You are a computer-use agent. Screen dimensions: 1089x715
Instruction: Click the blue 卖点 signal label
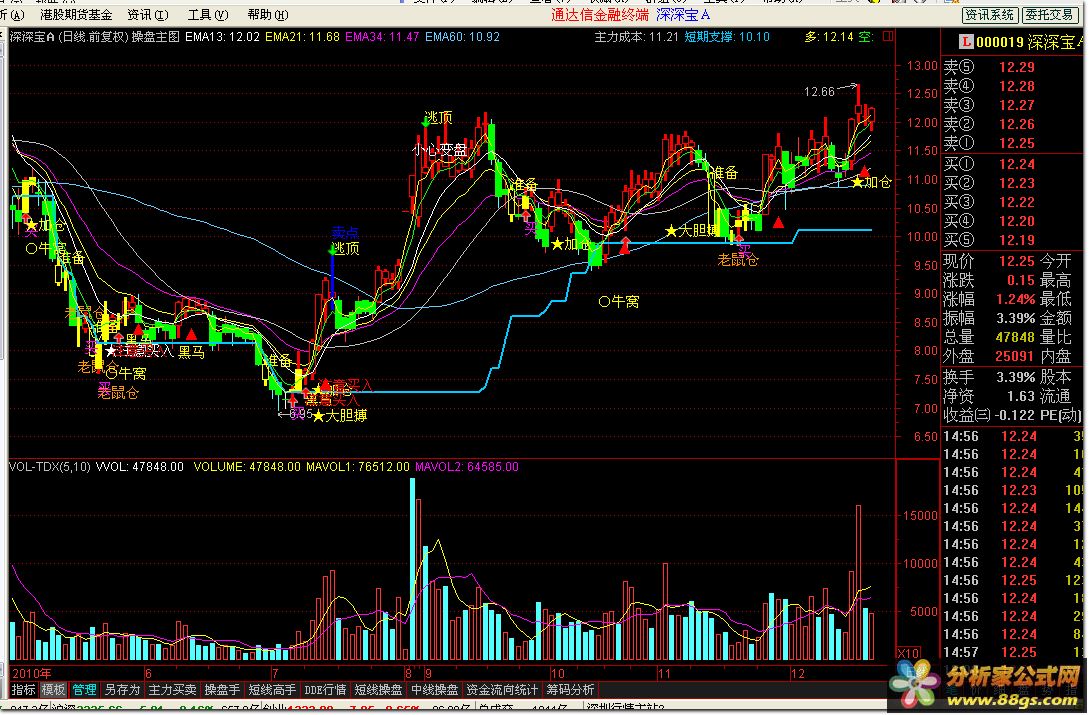point(345,232)
